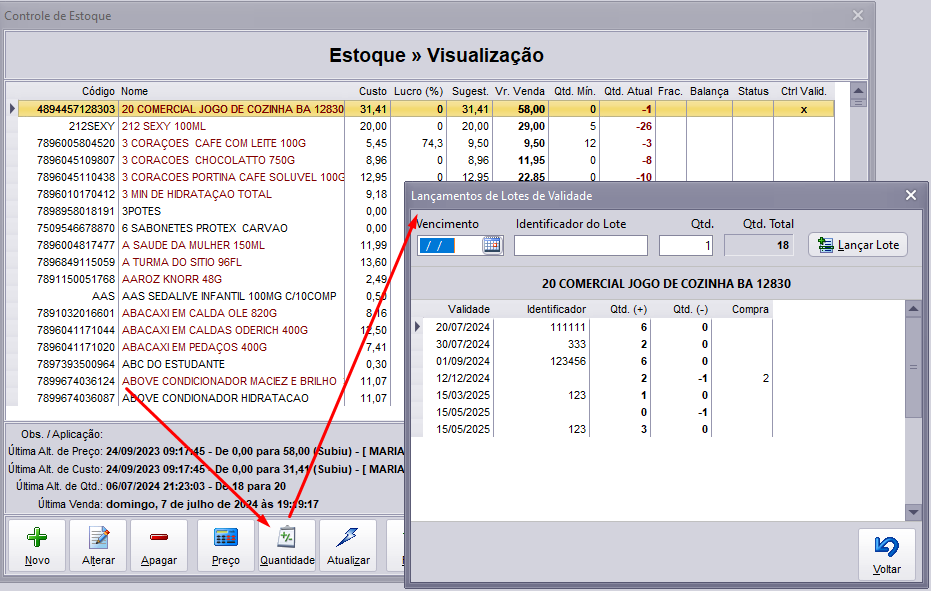
Task: Select lot row dated 01/09/2024
Action: [597, 361]
